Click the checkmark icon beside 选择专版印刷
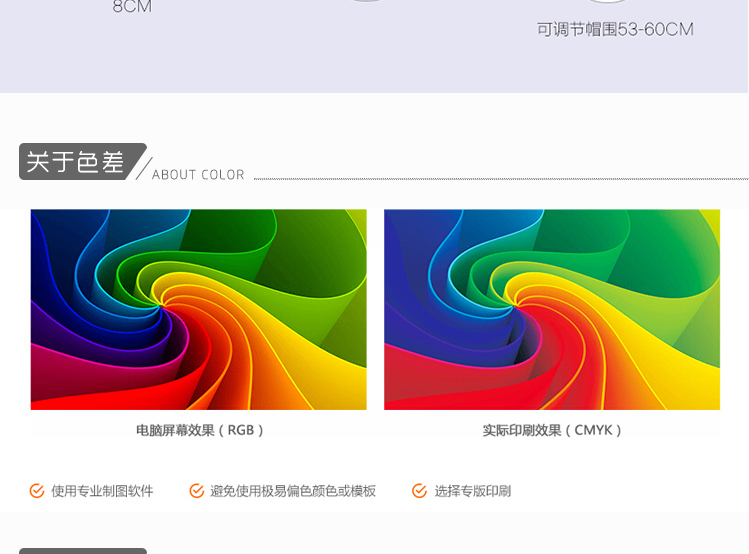Image resolution: width=749 pixels, height=554 pixels. pyautogui.click(x=420, y=491)
